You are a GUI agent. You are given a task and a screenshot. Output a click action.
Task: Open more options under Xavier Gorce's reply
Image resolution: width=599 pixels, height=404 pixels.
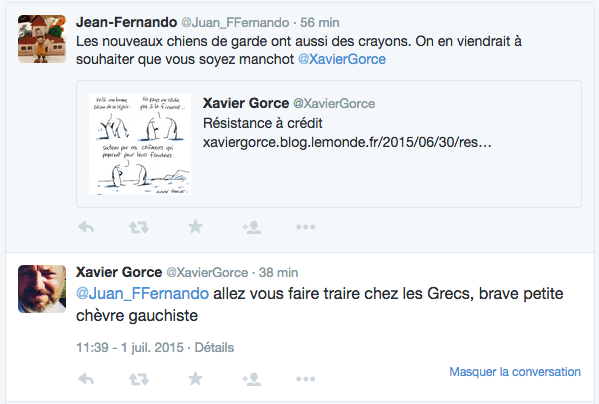click(x=306, y=379)
